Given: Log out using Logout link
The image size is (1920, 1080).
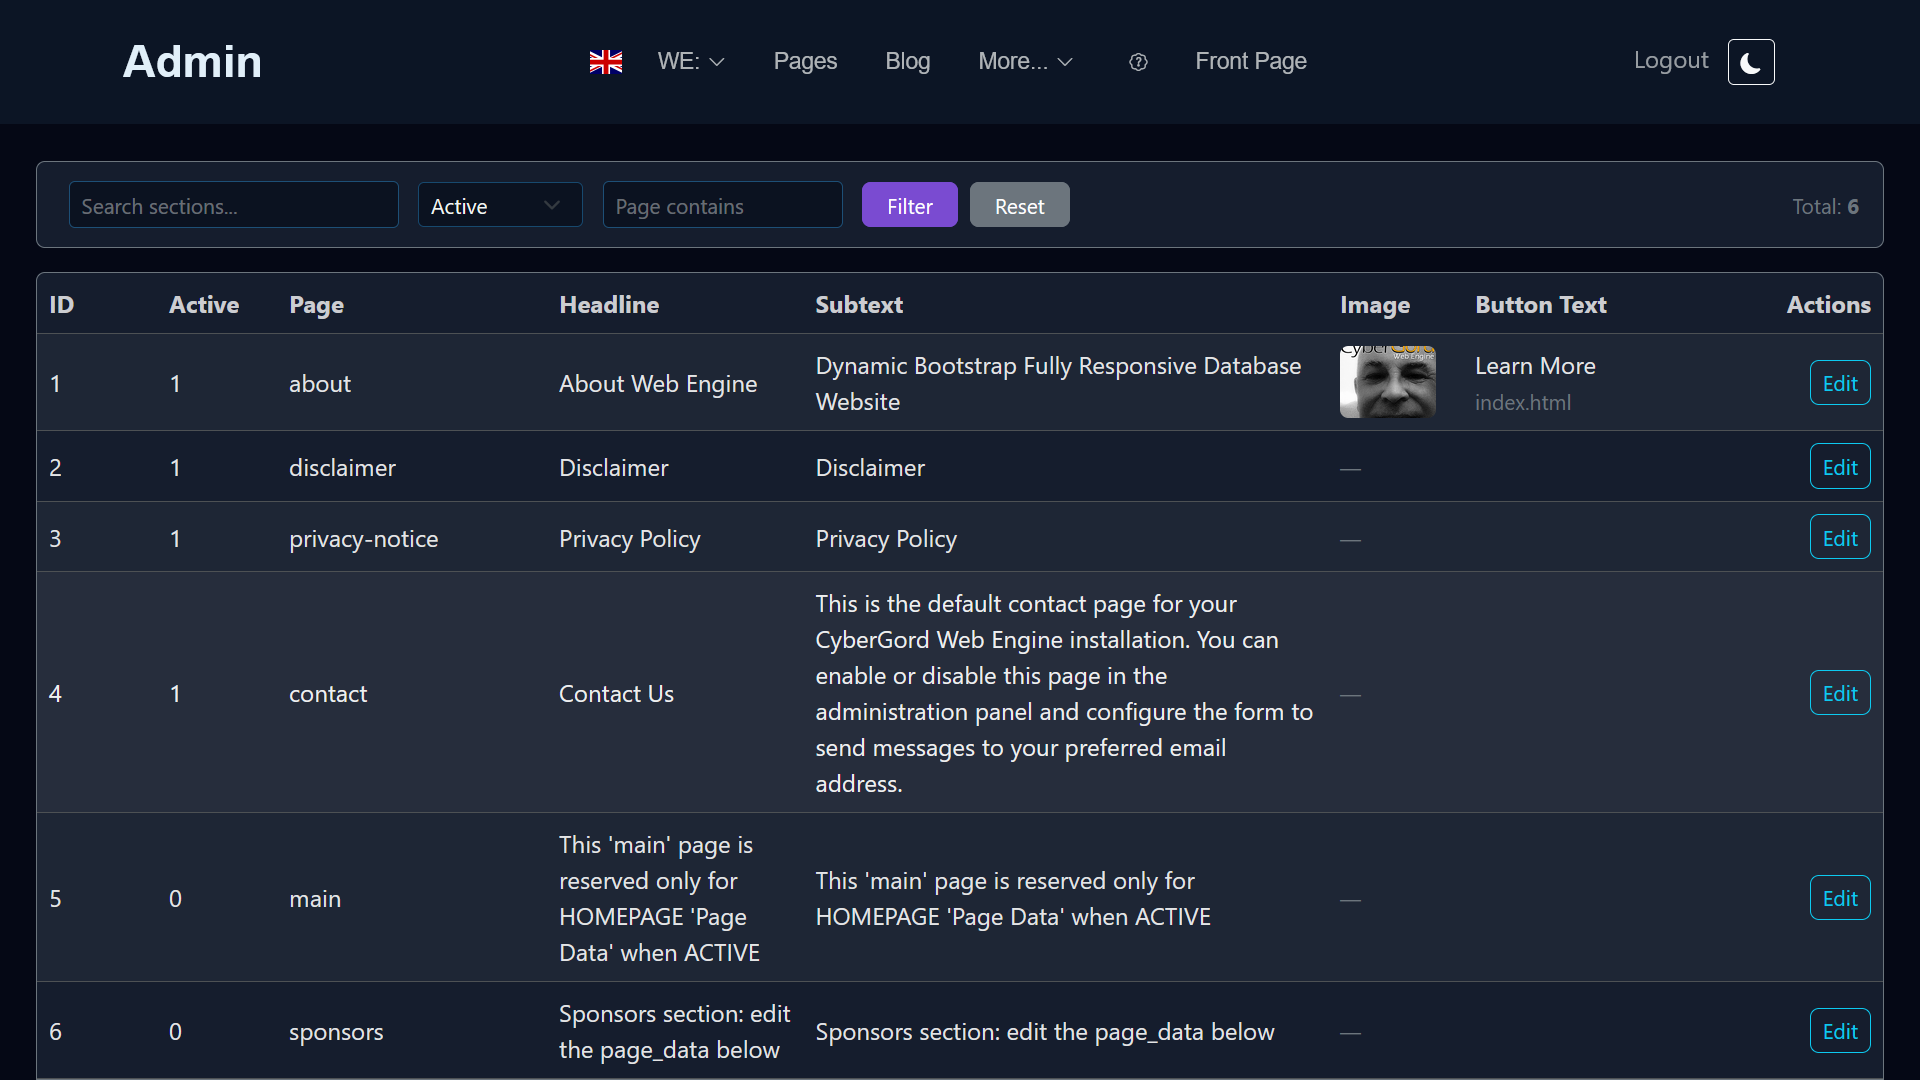Looking at the screenshot, I should (1671, 60).
